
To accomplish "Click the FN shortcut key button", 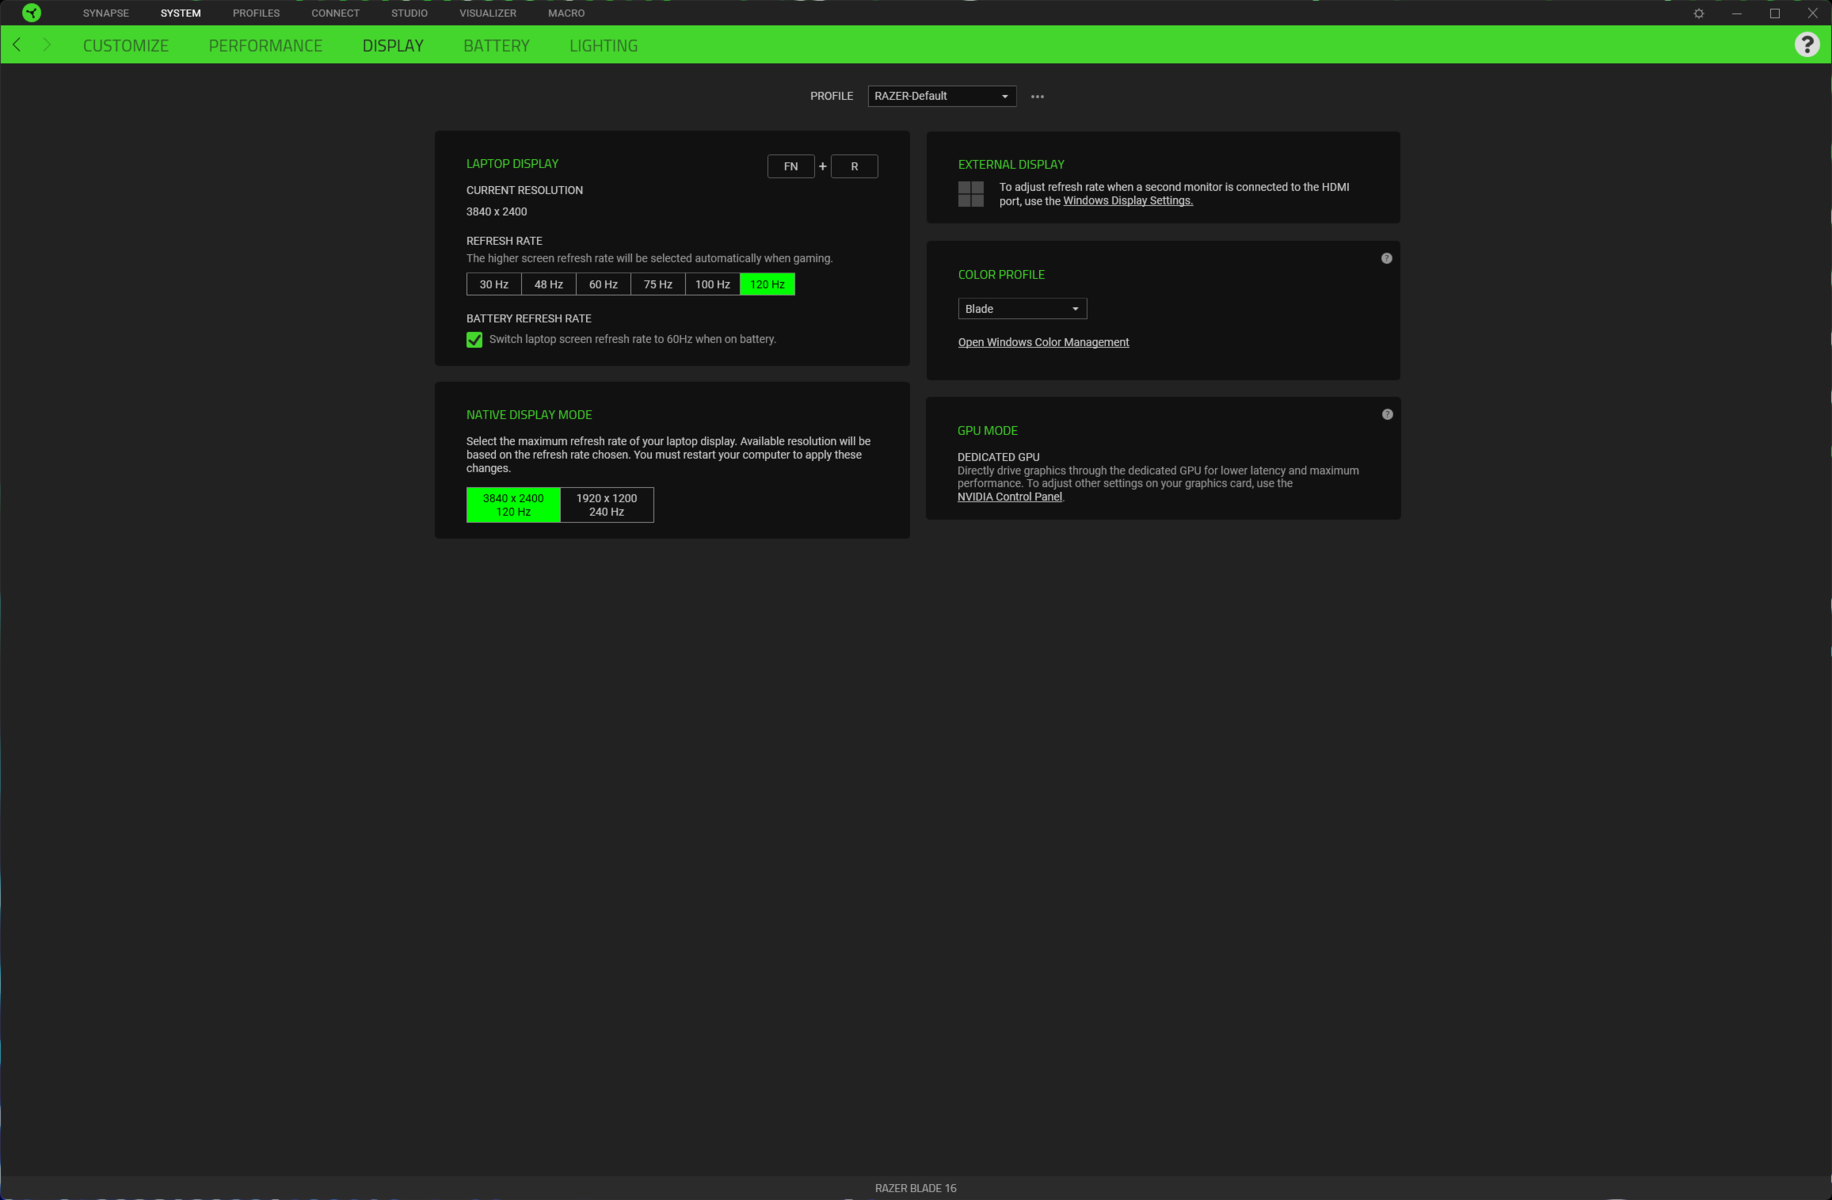I will pos(791,166).
